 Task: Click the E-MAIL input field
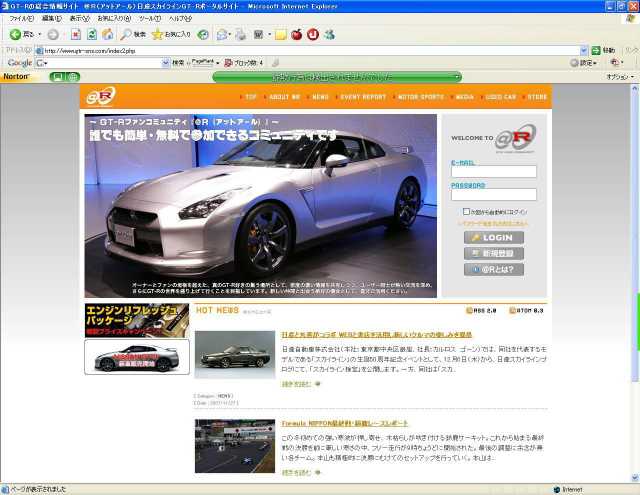[493, 172]
